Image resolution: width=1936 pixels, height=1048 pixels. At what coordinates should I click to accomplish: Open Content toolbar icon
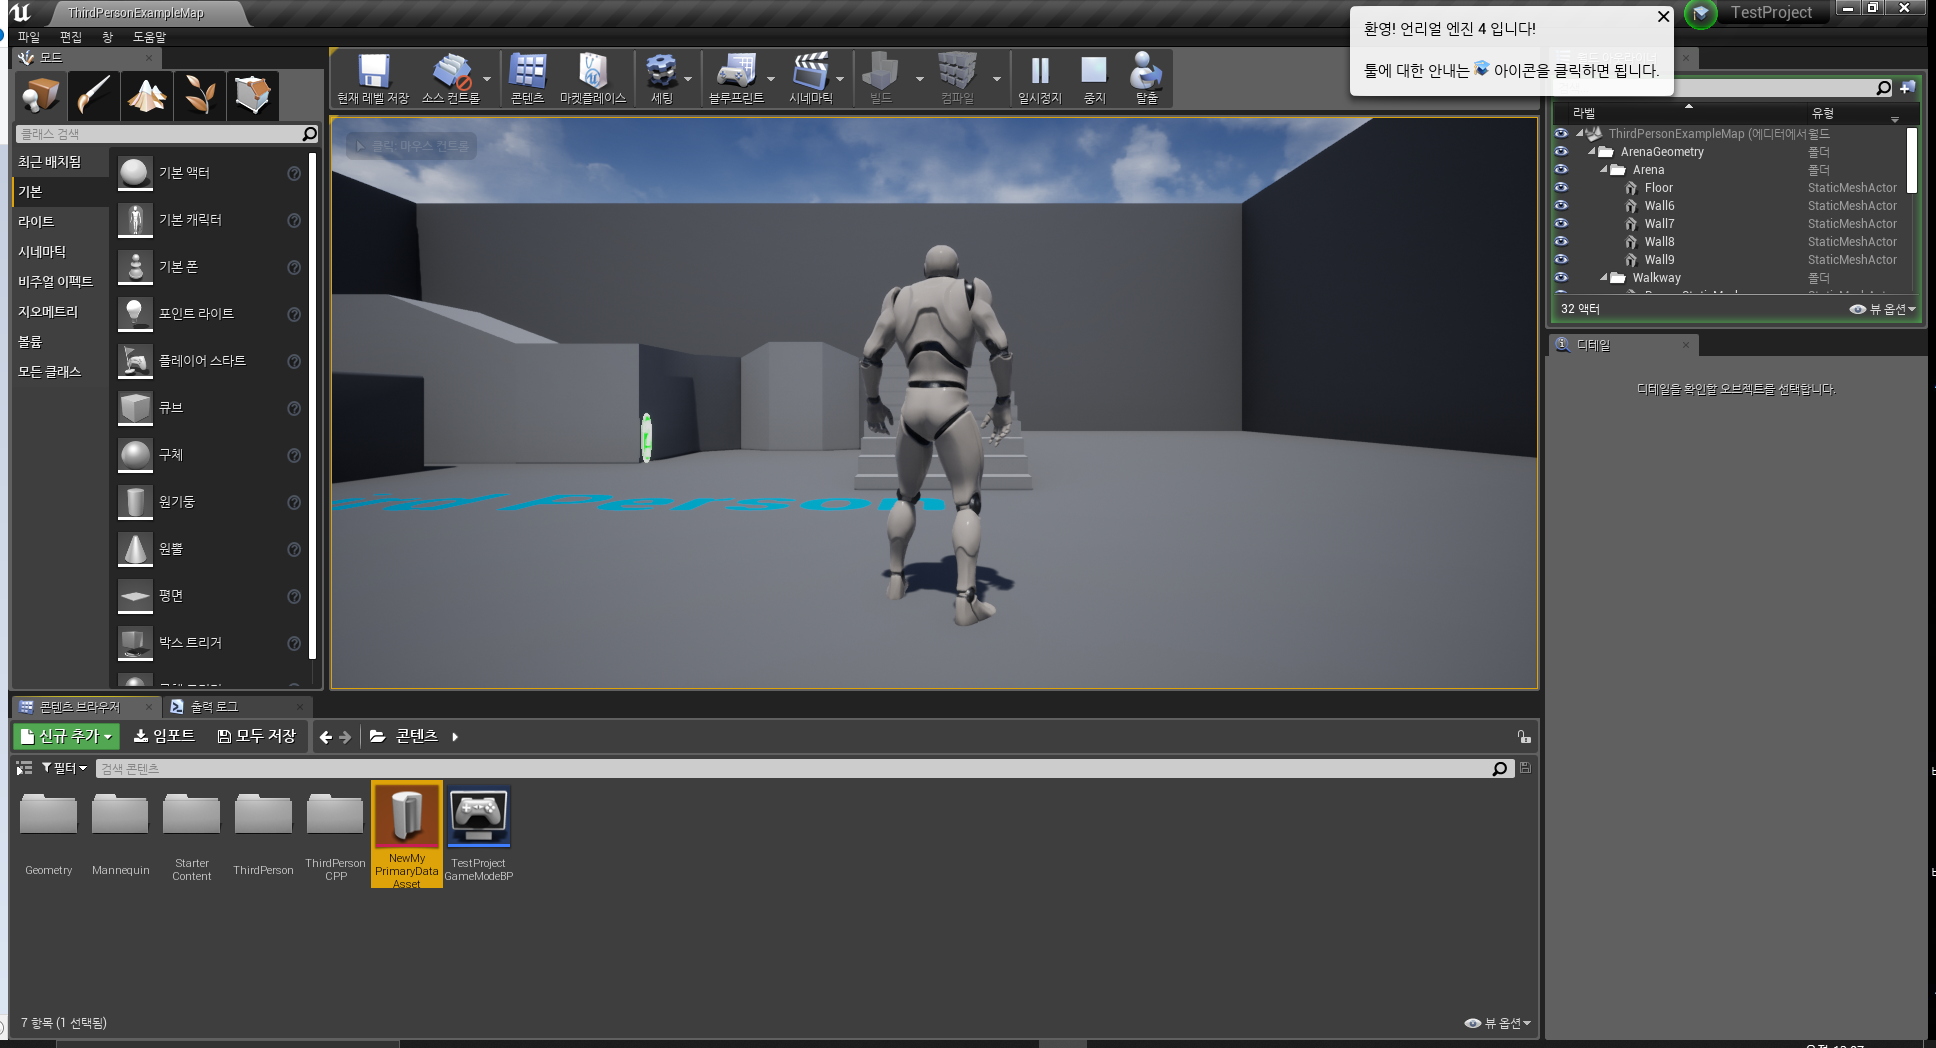[527, 78]
